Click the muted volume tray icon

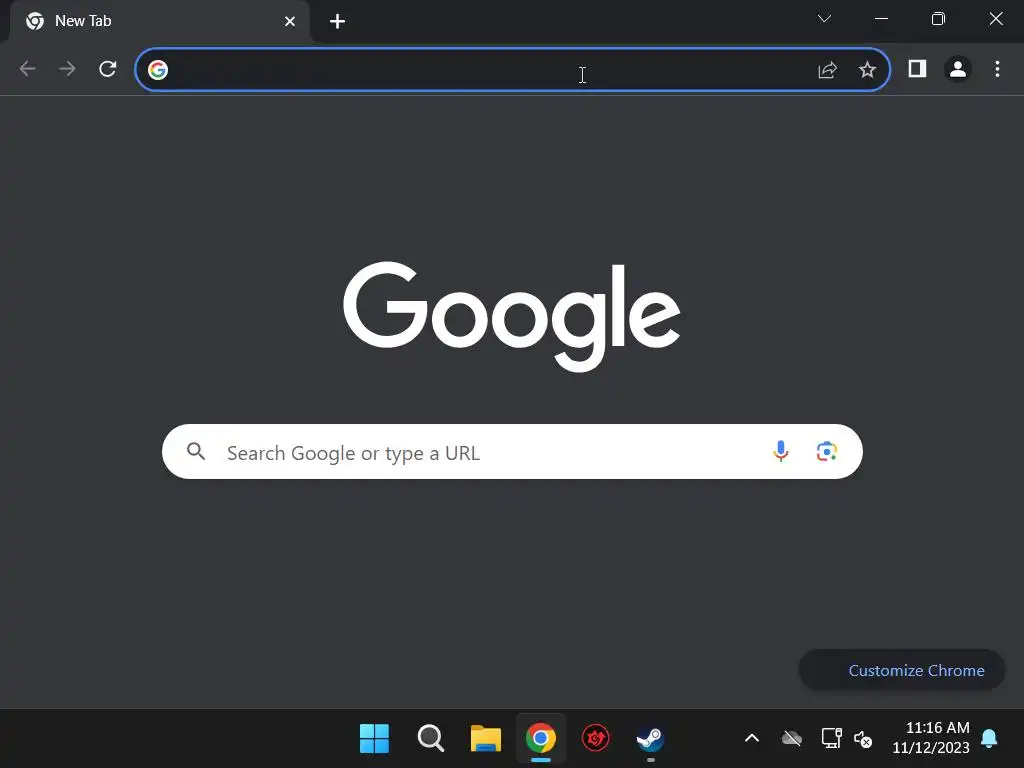click(863, 739)
